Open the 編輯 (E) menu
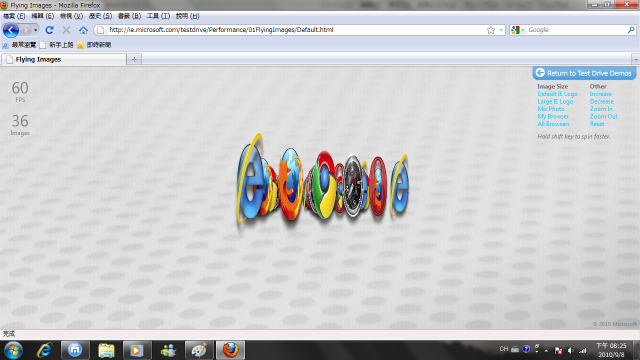640x360 pixels. coord(43,16)
